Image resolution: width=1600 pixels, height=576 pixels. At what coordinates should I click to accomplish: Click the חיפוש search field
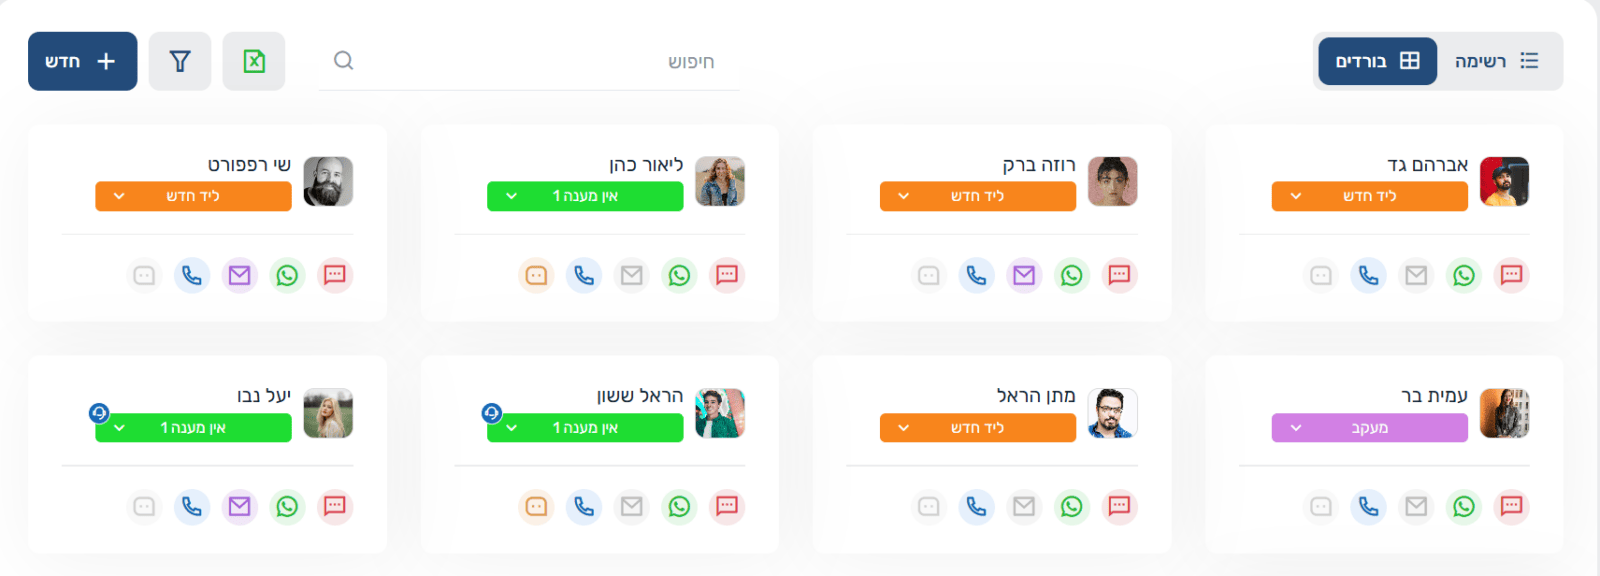(530, 61)
